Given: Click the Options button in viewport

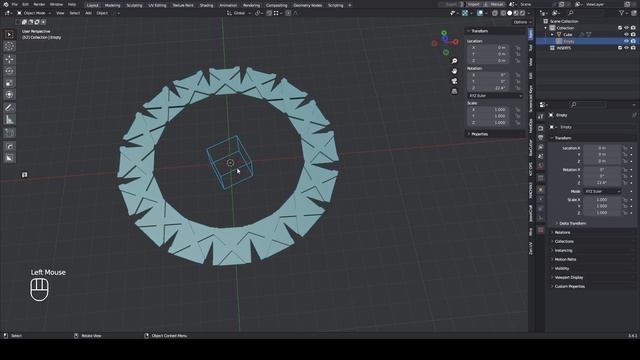Looking at the screenshot, I should (x=522, y=22).
